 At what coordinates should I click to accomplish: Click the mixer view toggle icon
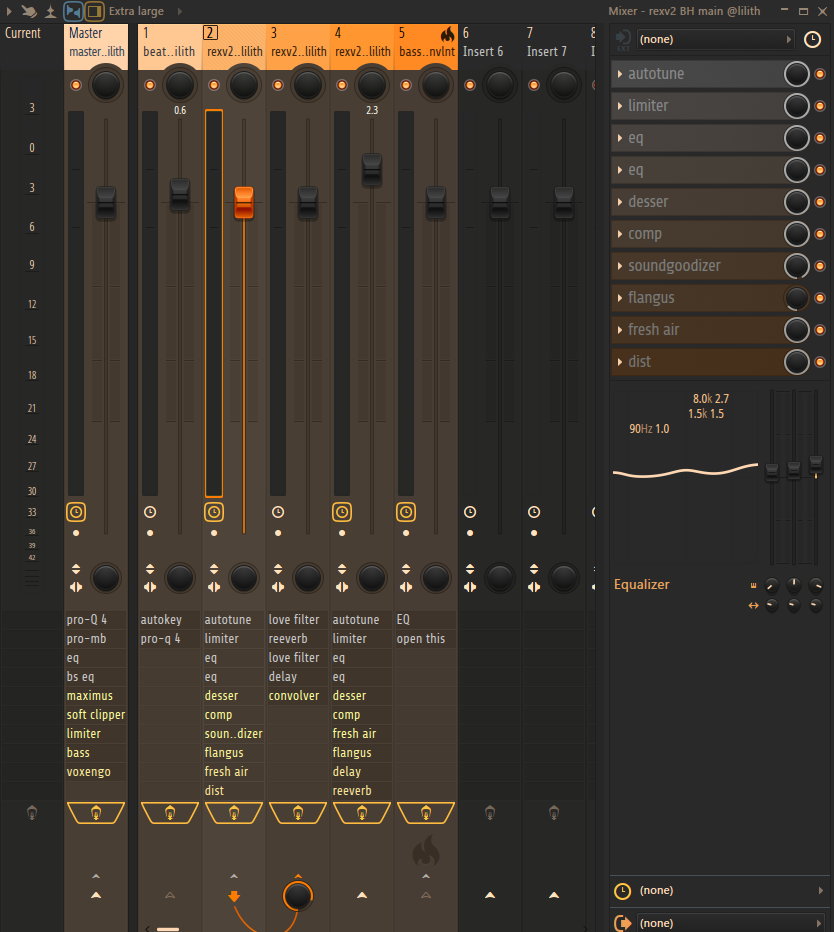tap(73, 11)
